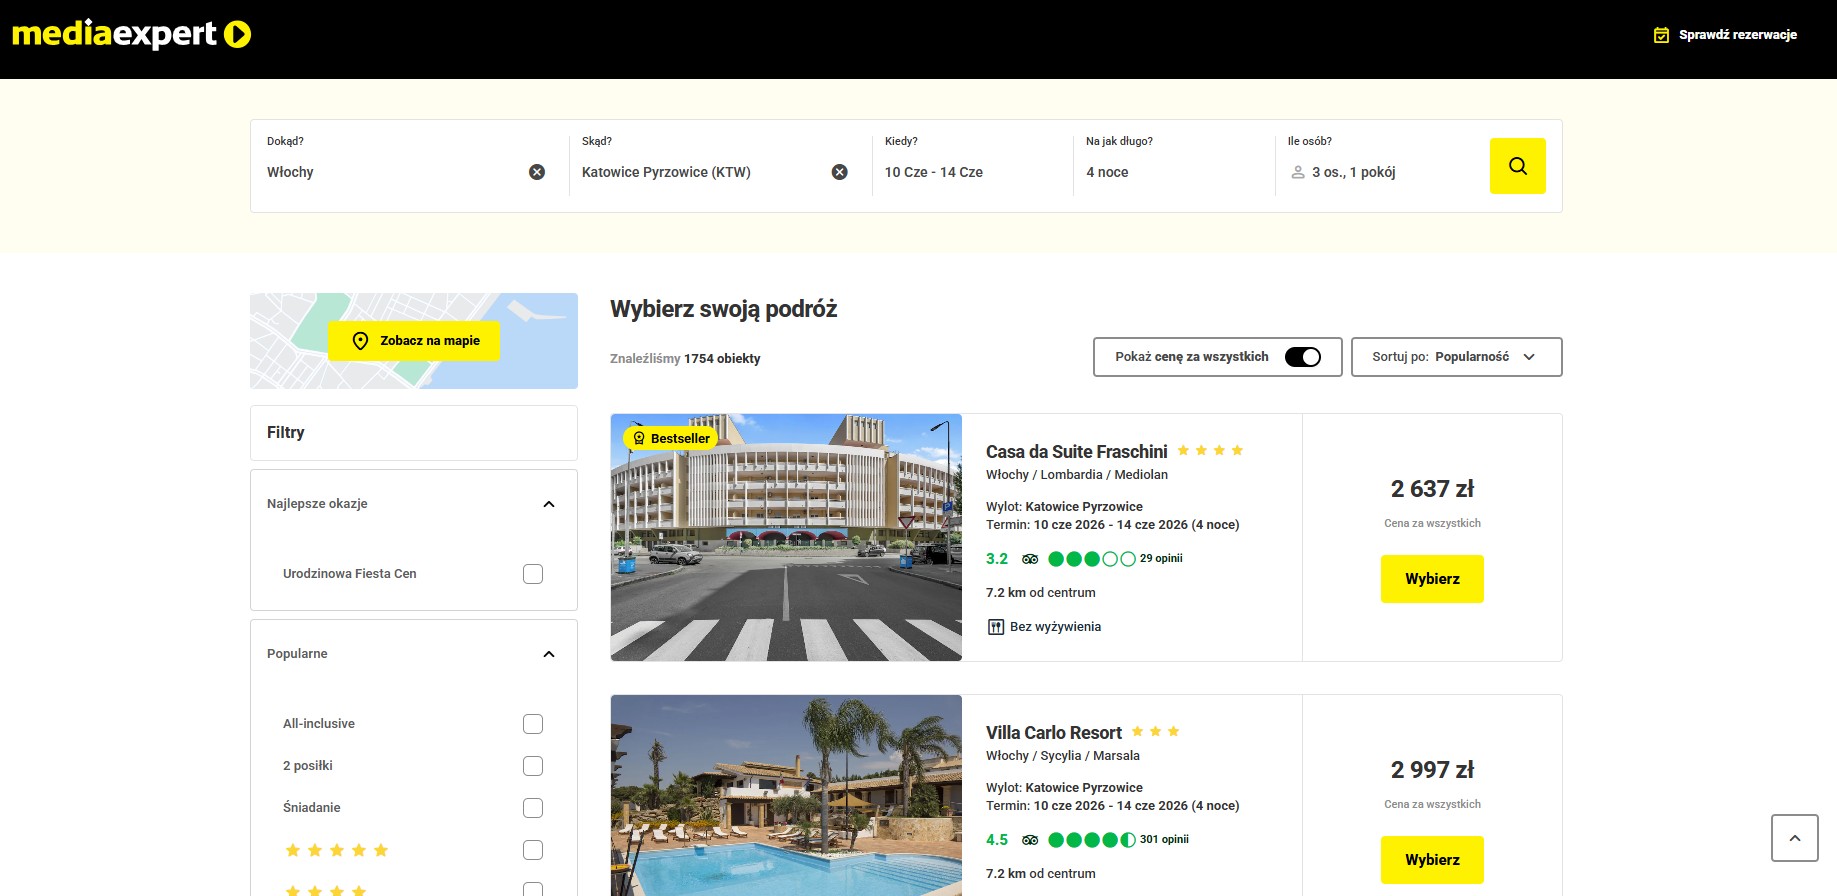The width and height of the screenshot is (1837, 896).
Task: Click the Znaleźliśmy 1754 obiekty text
Action: pos(685,359)
